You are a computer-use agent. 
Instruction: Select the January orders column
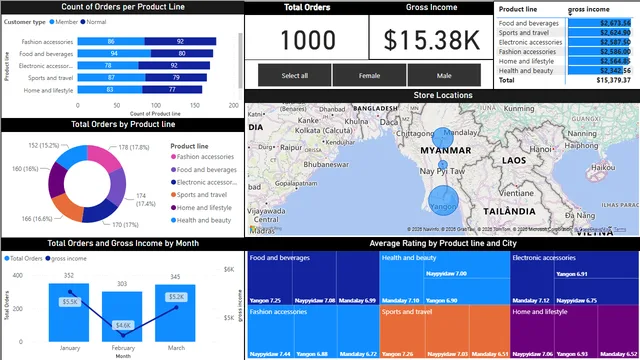pos(69,313)
